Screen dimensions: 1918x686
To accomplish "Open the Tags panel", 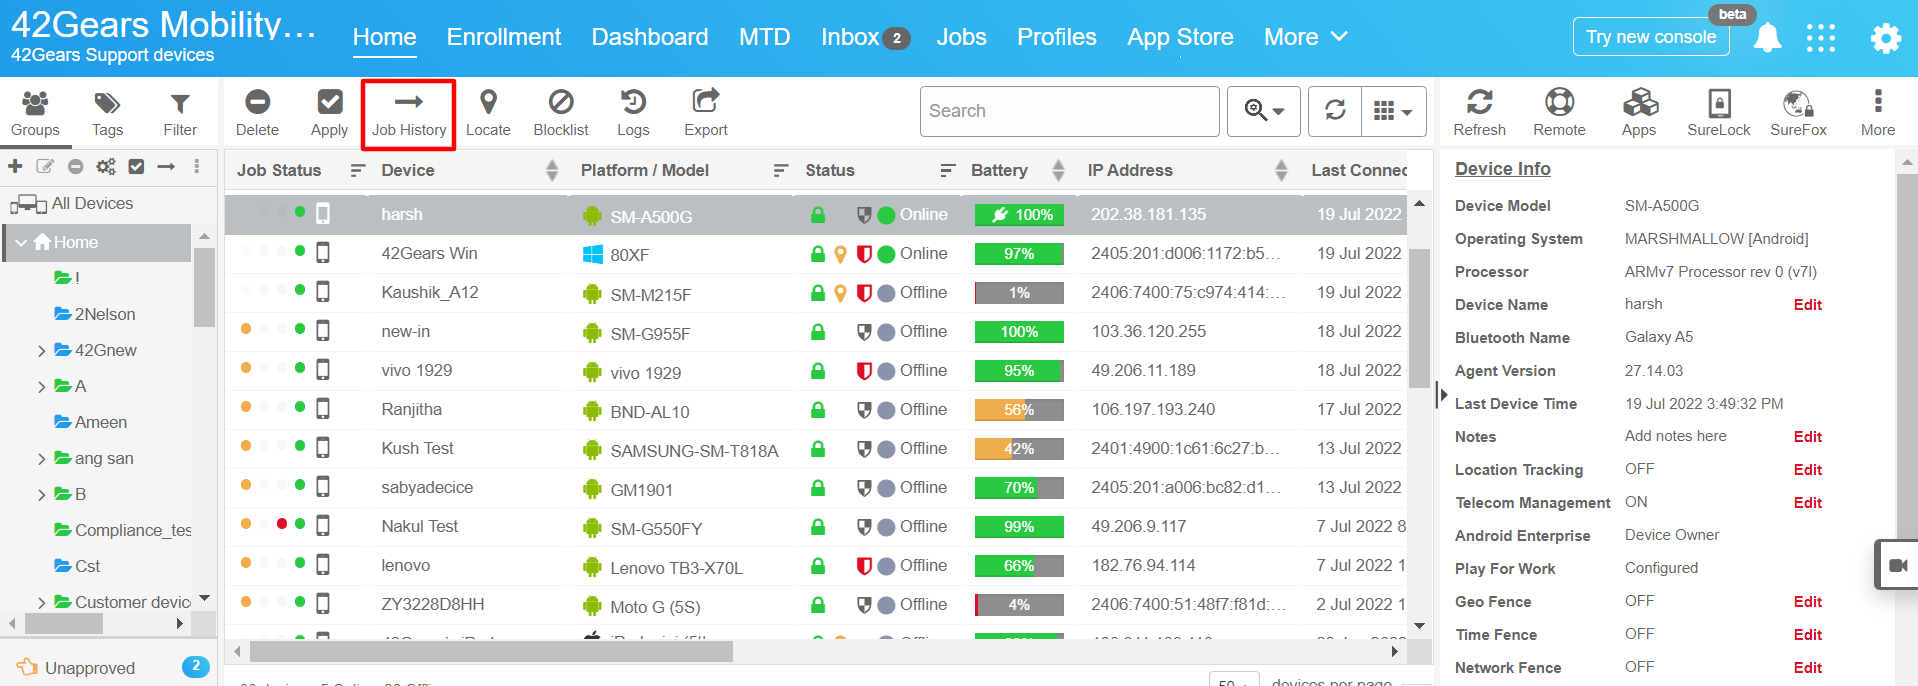I will click(x=107, y=113).
